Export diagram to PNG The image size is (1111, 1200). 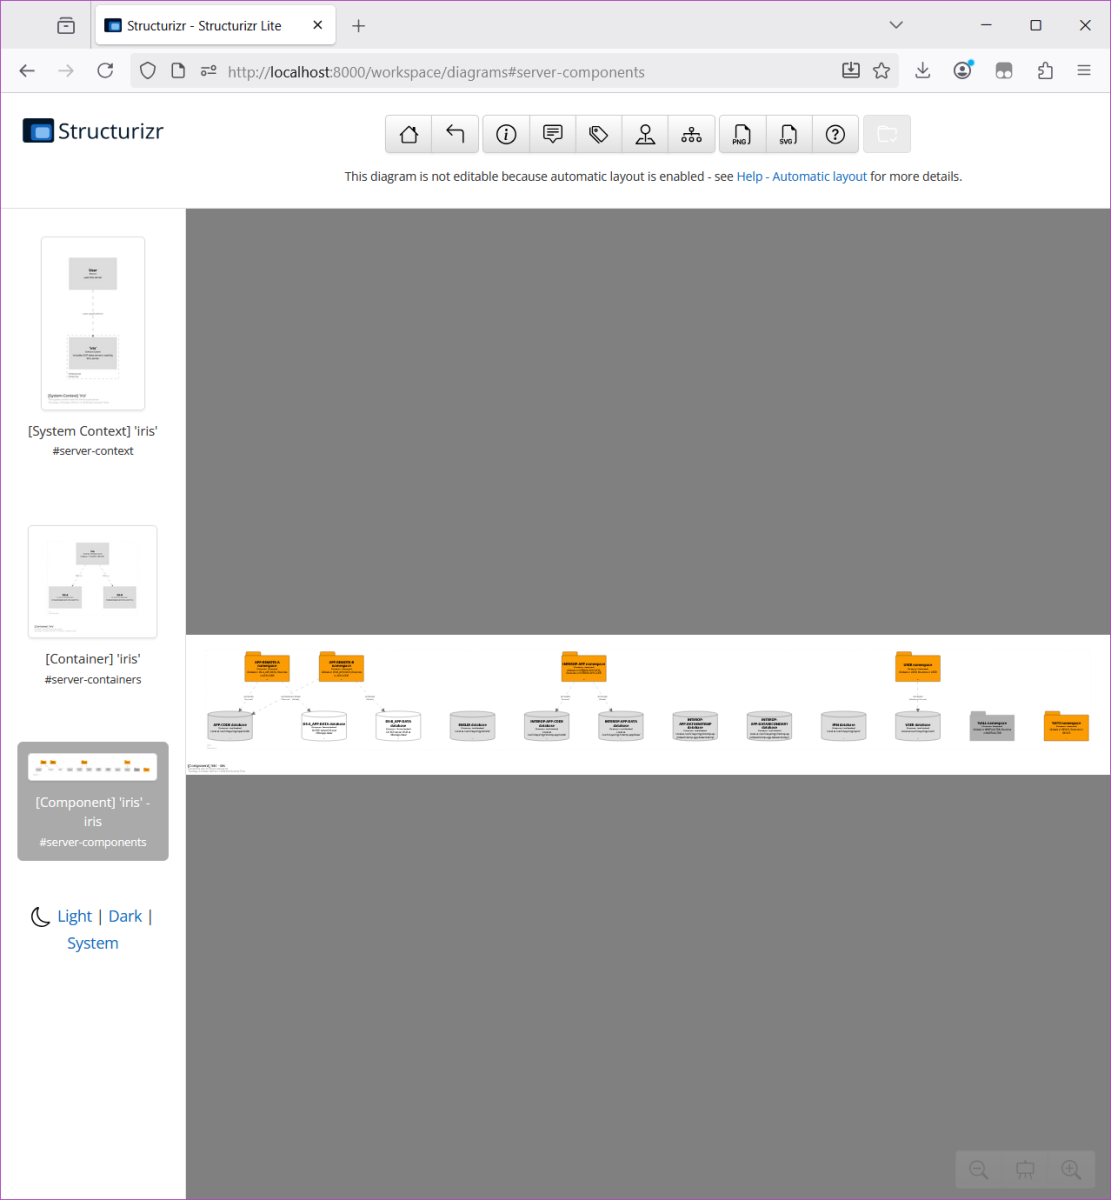[x=742, y=134]
